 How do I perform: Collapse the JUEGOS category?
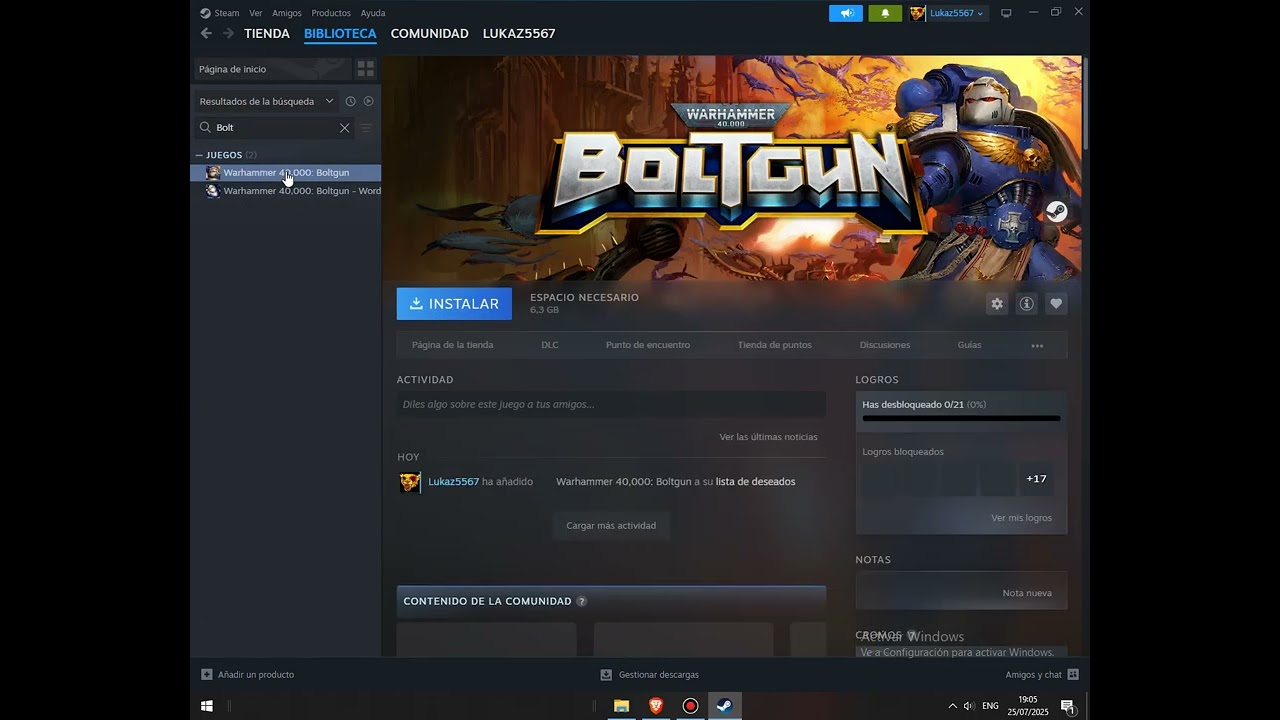(x=199, y=155)
